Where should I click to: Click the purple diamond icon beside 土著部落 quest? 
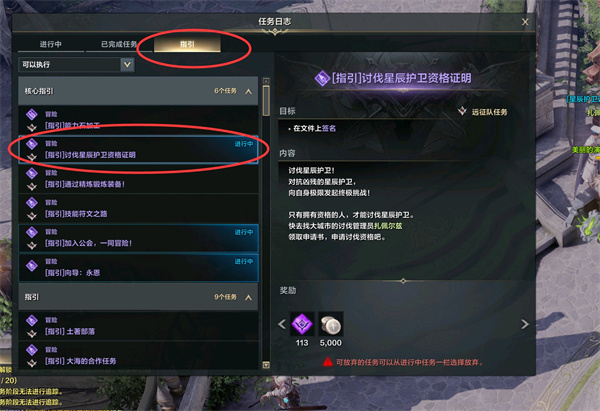click(32, 320)
